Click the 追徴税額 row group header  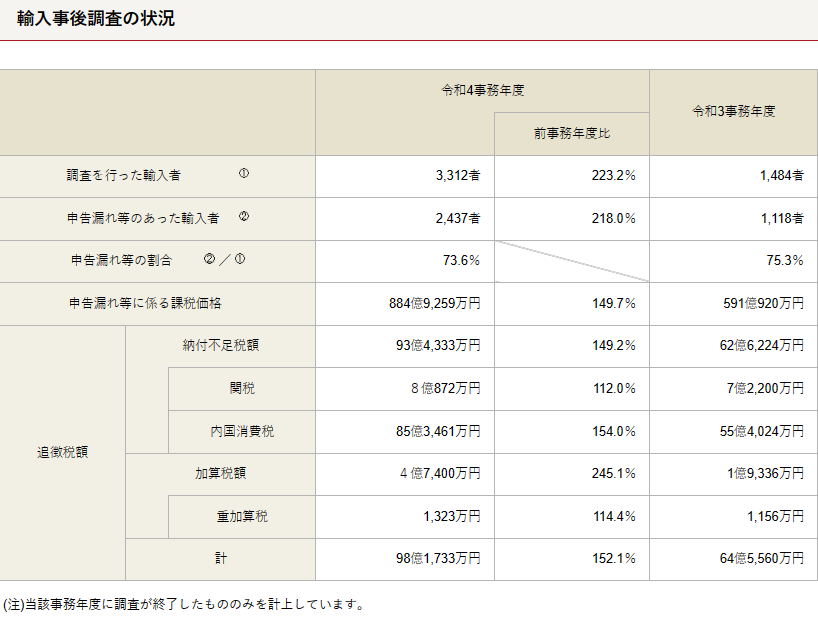tap(62, 452)
